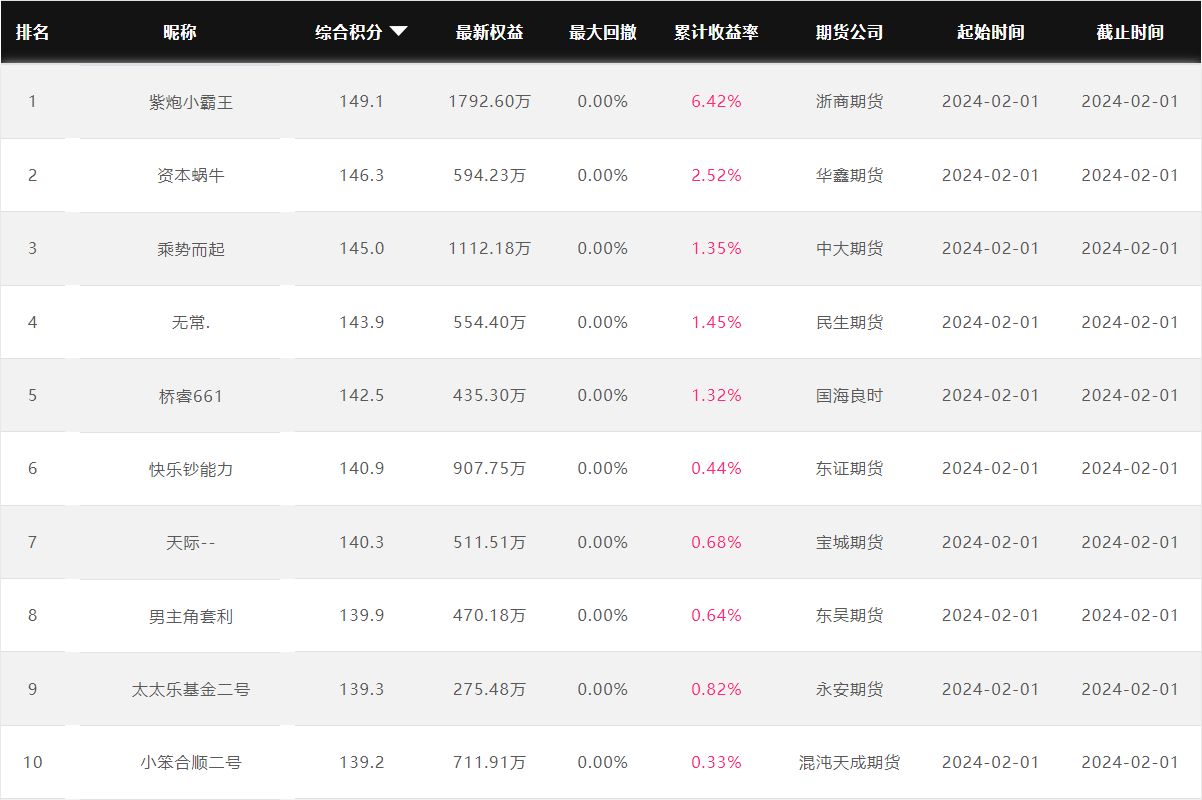Screen dimensions: 1202x800
Task: Click the 排名 column header
Action: point(32,32)
